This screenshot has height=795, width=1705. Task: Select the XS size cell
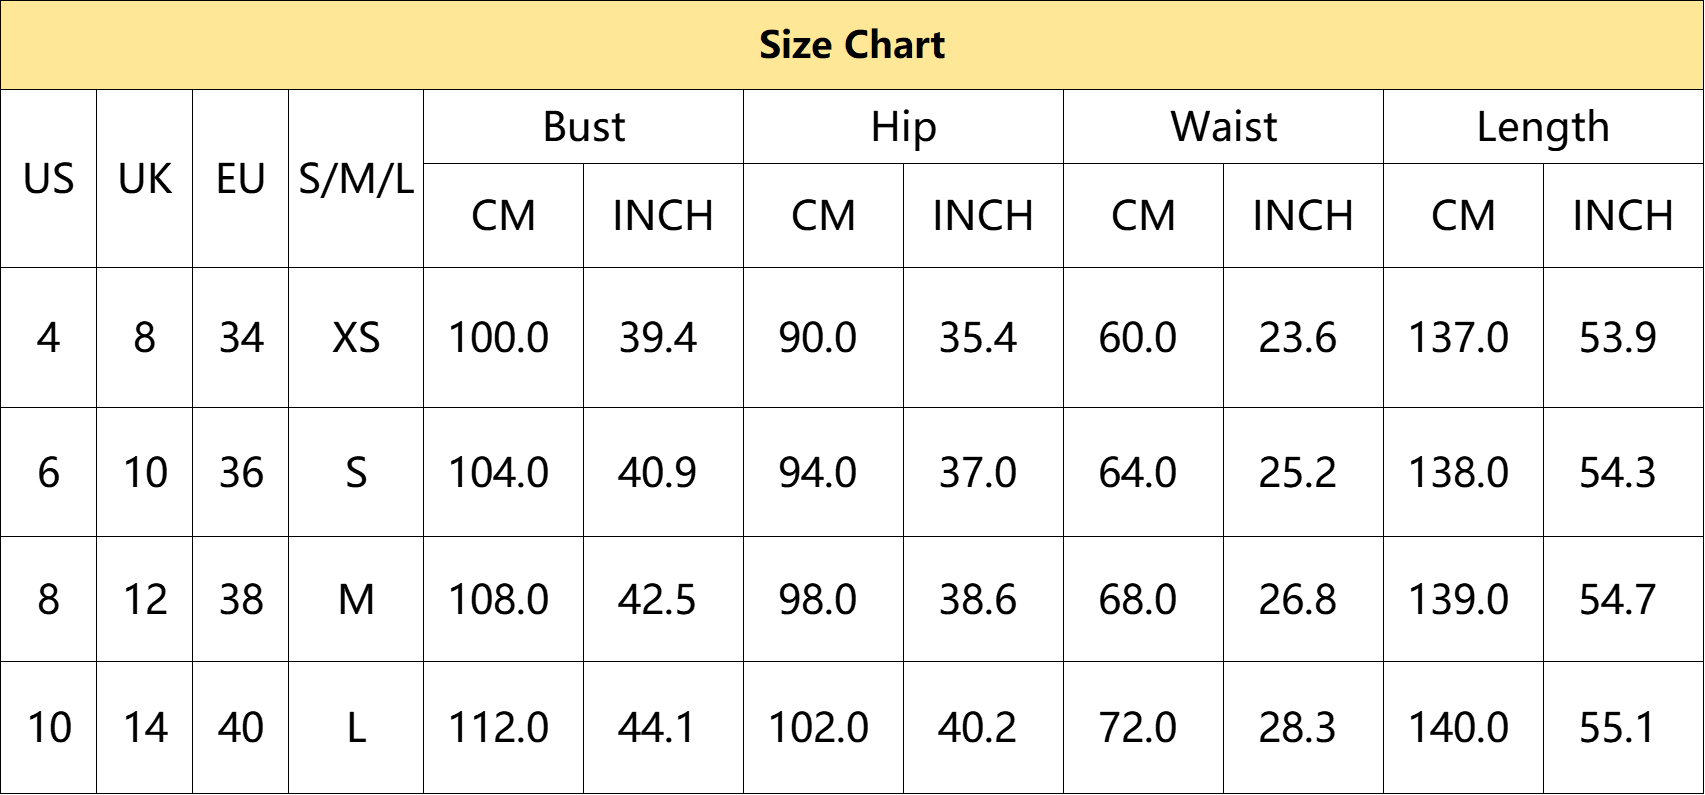click(x=356, y=338)
